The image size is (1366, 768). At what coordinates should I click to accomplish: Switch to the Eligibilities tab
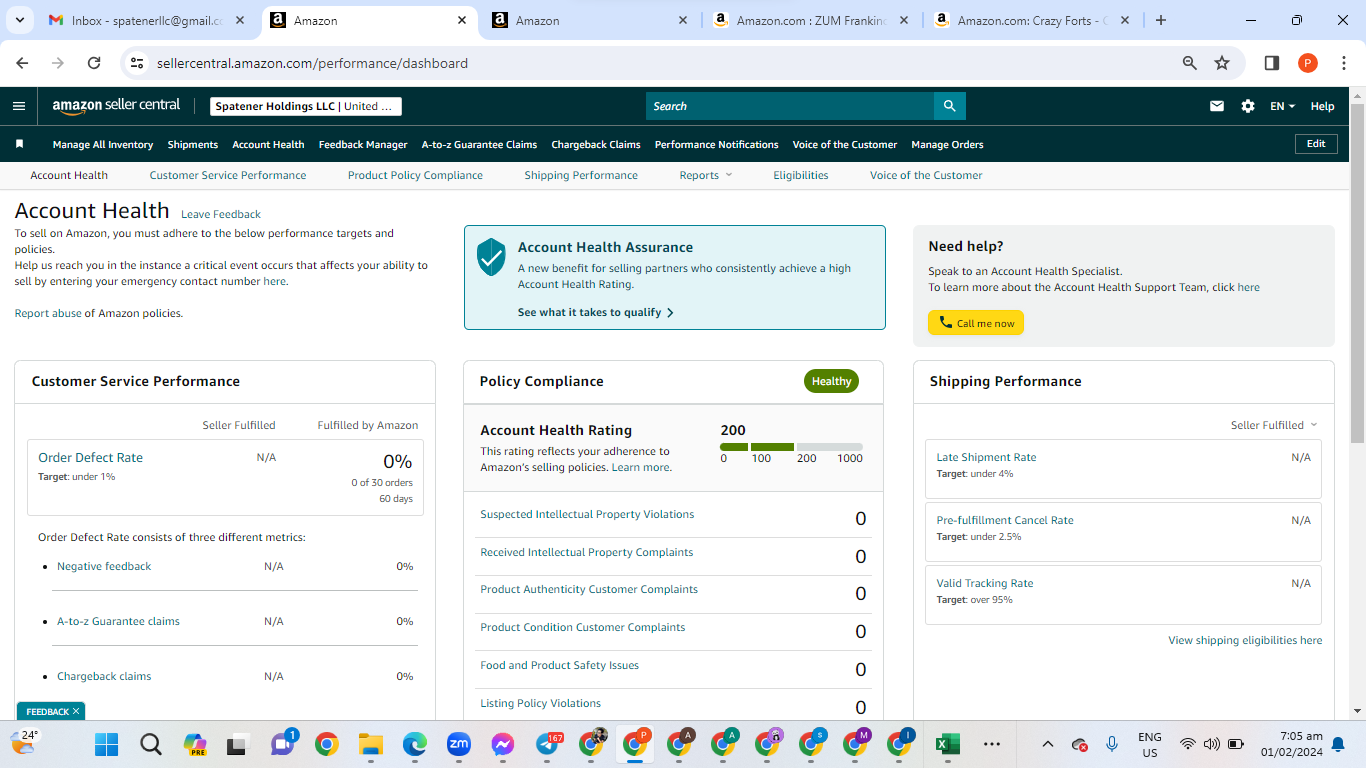click(x=801, y=175)
